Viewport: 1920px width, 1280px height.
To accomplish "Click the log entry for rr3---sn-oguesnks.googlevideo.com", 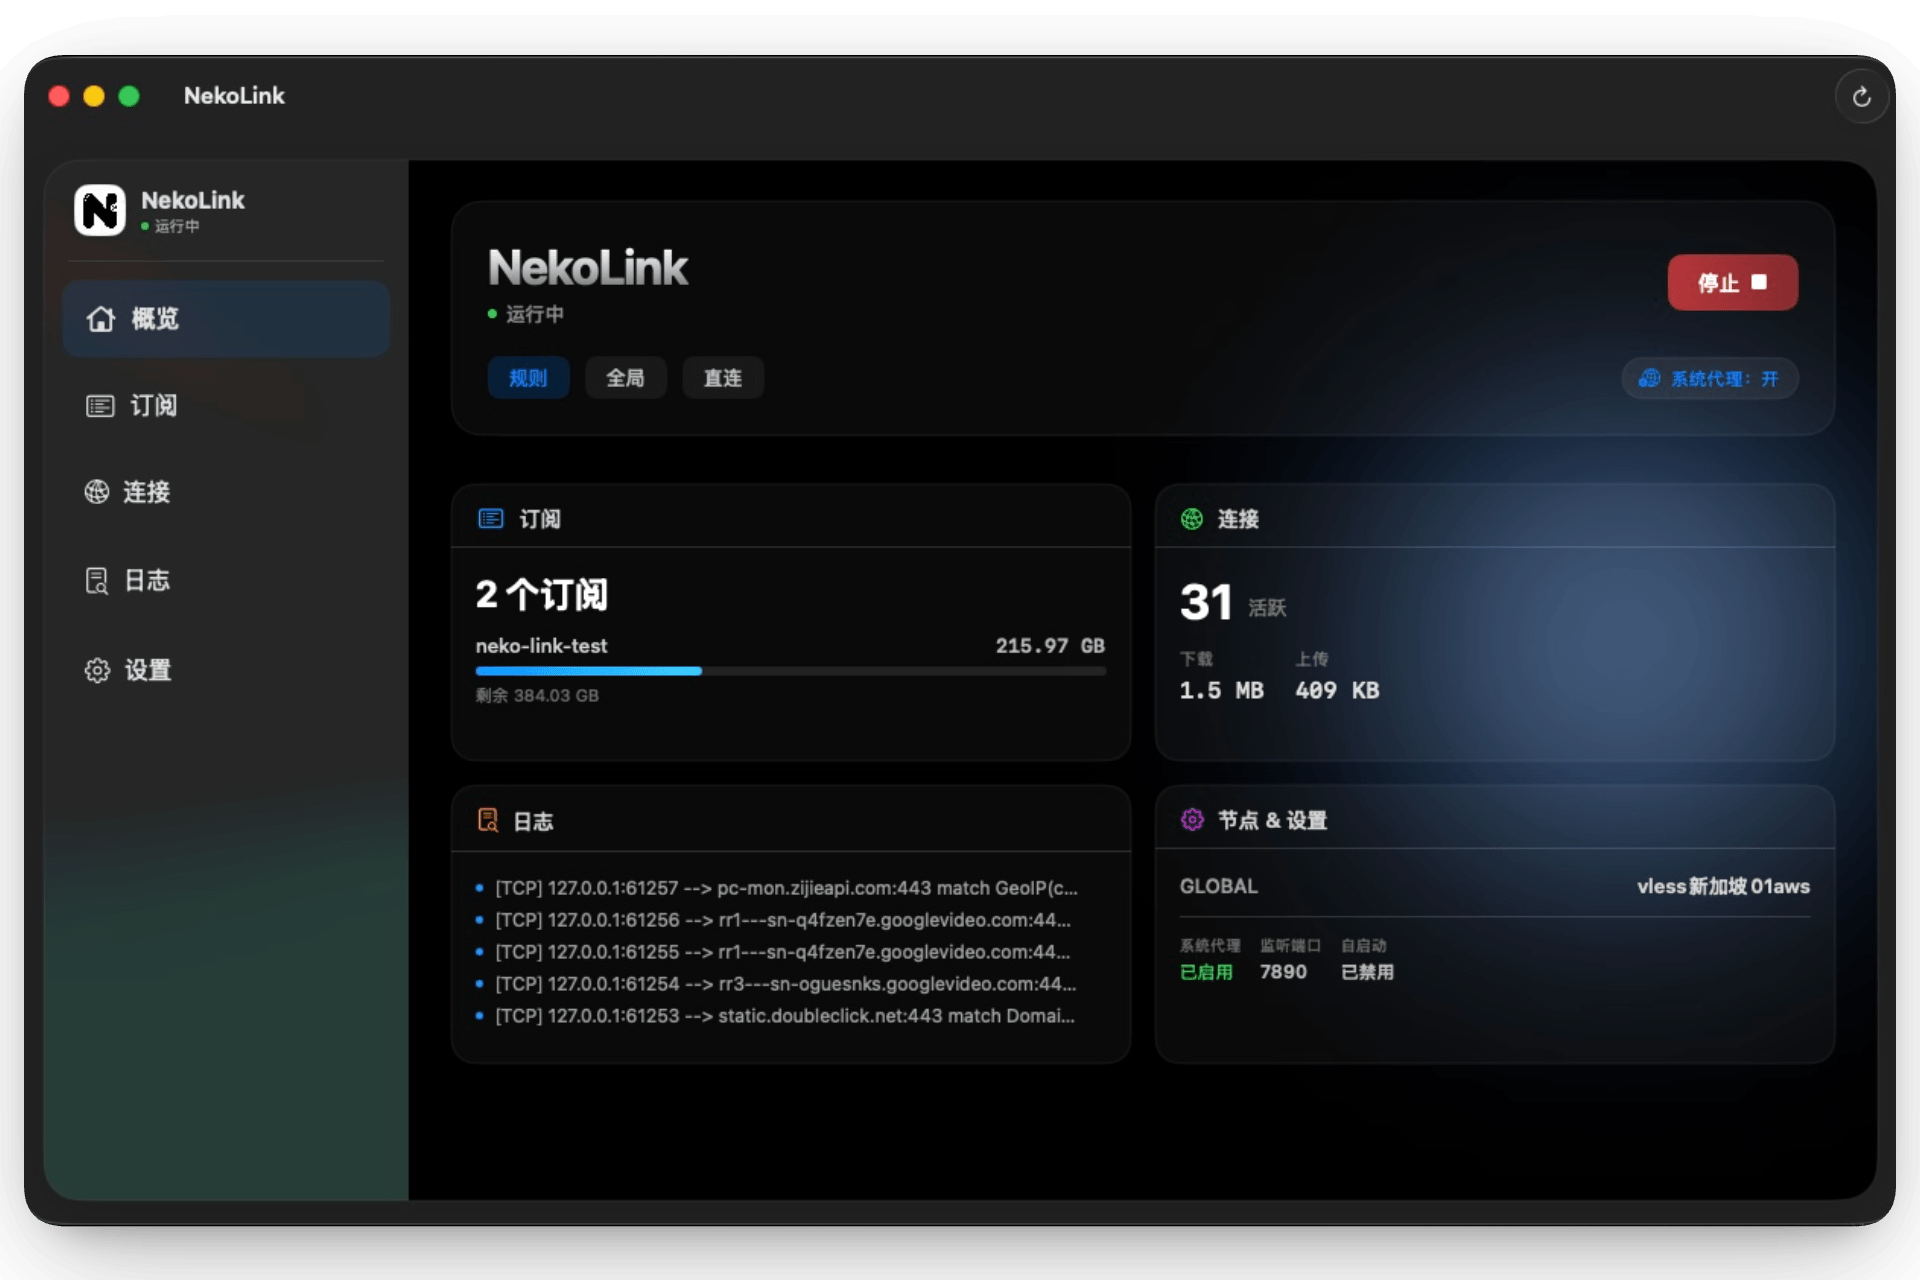I will pyautogui.click(x=776, y=984).
